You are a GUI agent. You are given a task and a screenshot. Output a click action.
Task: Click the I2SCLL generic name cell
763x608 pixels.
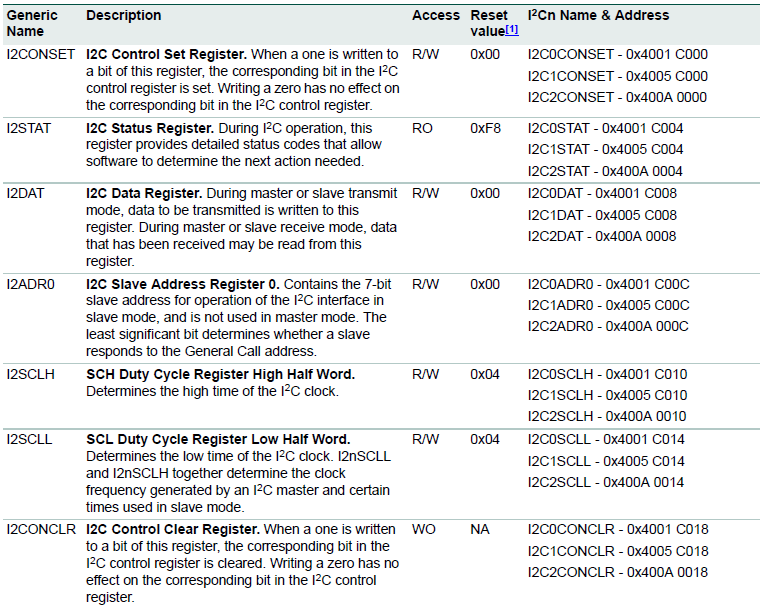coord(31,439)
